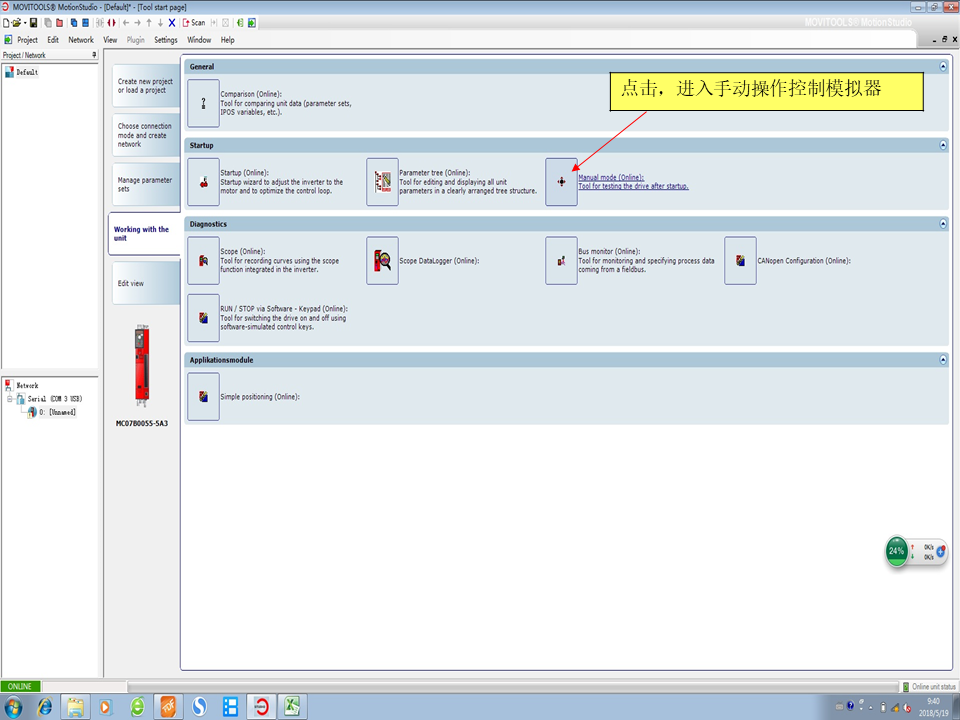Launch the Startup wizard icon
960x720 pixels.
pos(203,182)
